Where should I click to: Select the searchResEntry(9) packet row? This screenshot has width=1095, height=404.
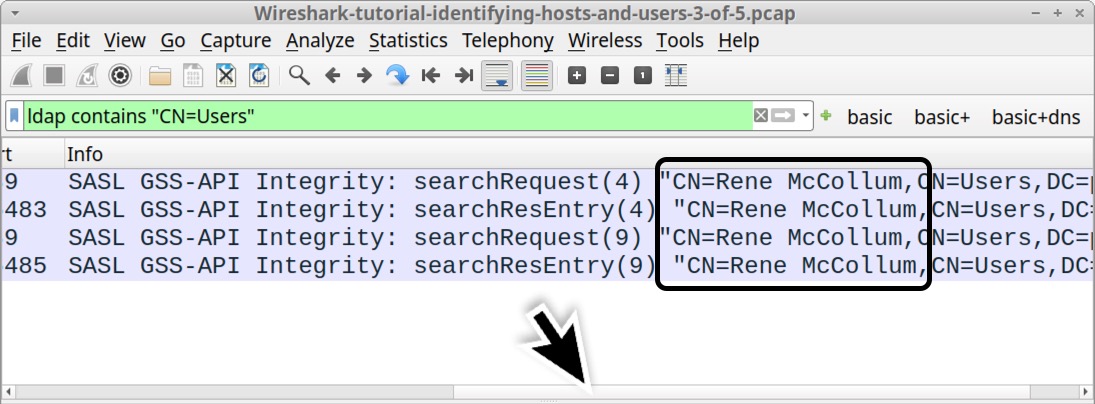[x=548, y=266]
